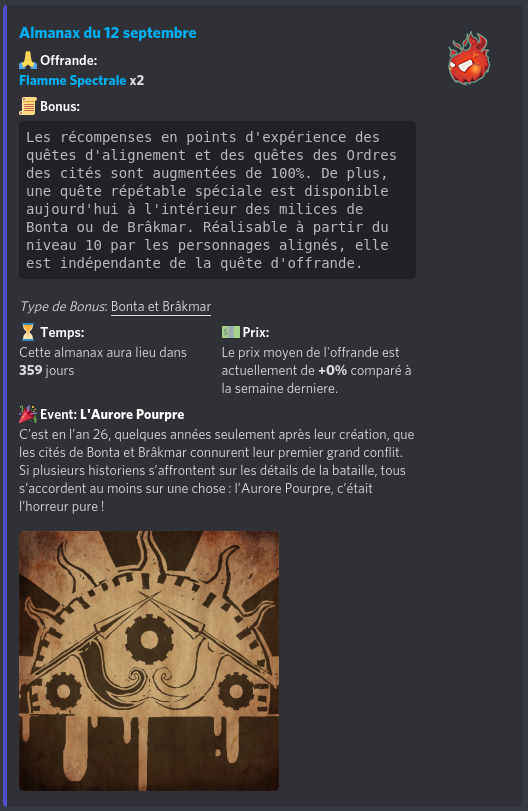Open the Flamme Spectrale item link

click(x=72, y=80)
